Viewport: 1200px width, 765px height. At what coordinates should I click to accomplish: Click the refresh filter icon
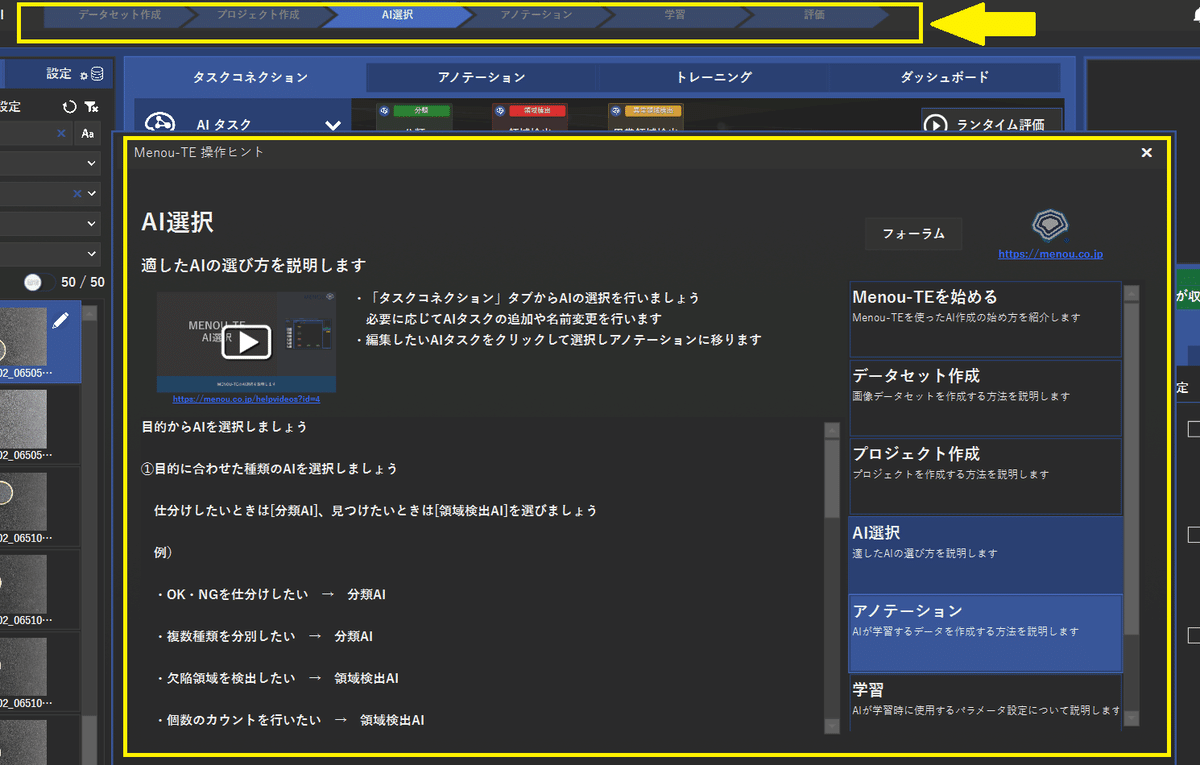(x=69, y=106)
